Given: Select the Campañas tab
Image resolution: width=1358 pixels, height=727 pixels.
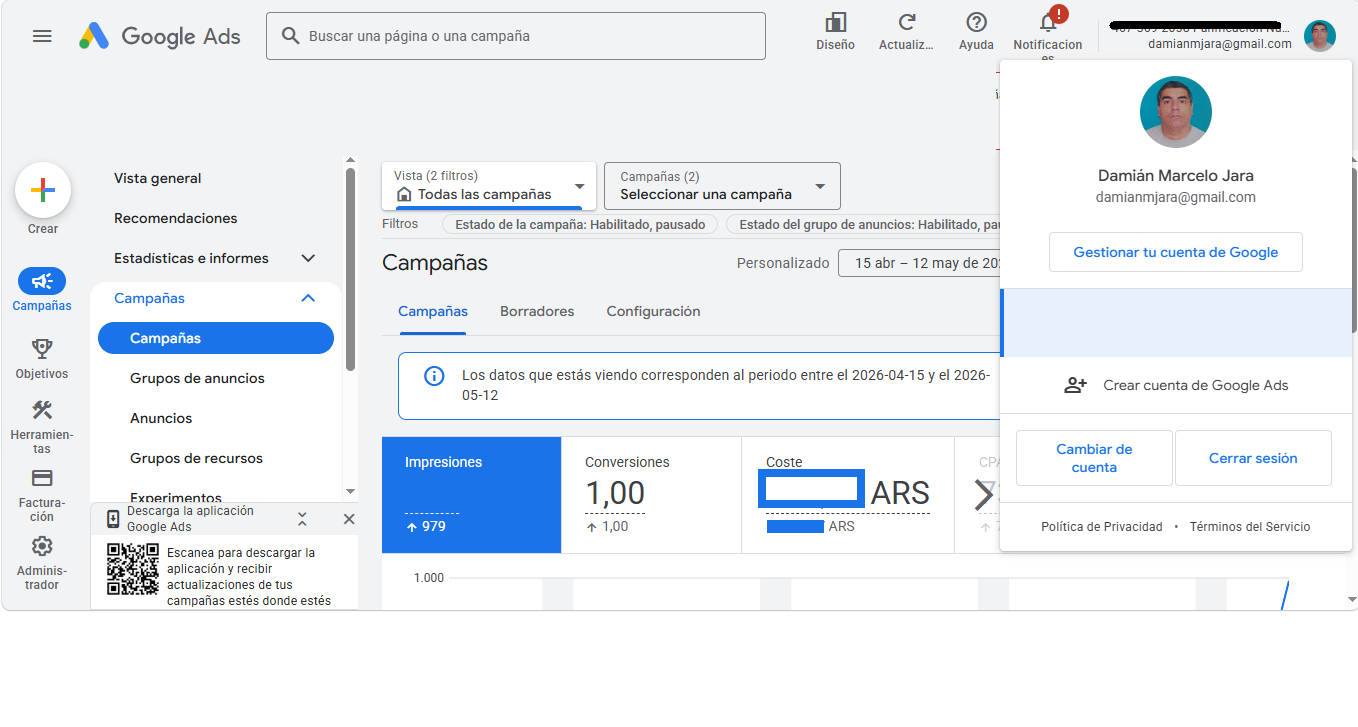Looking at the screenshot, I should [433, 311].
